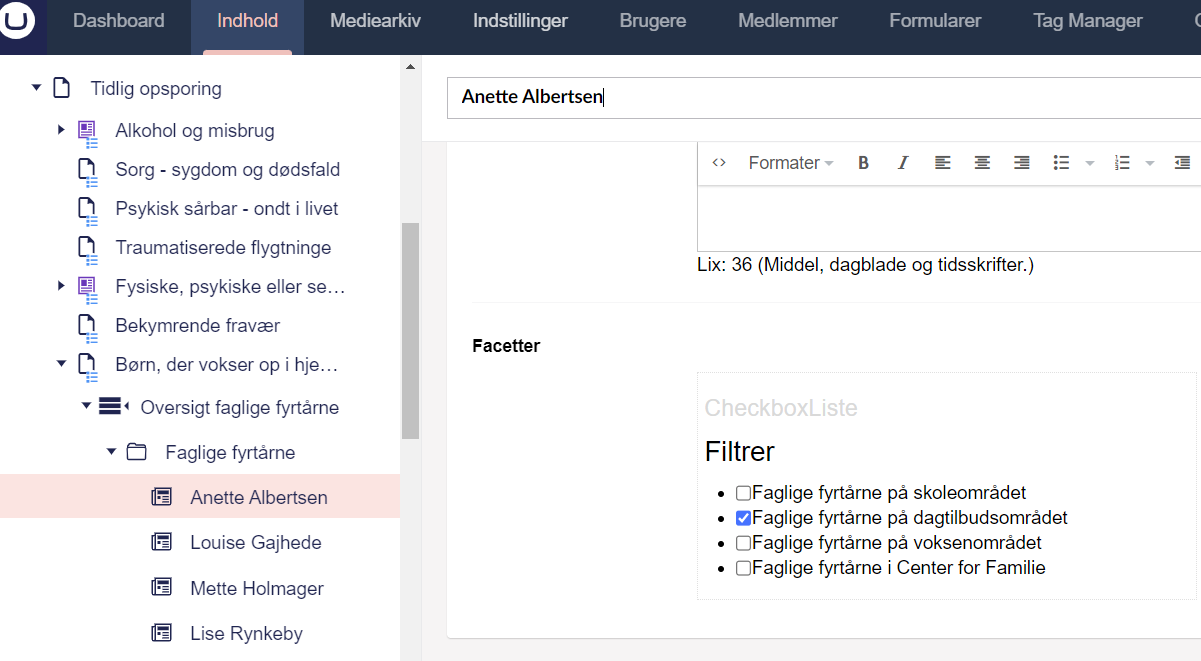The height and width of the screenshot is (661, 1201).
Task: Center align text in the editor
Action: point(982,163)
